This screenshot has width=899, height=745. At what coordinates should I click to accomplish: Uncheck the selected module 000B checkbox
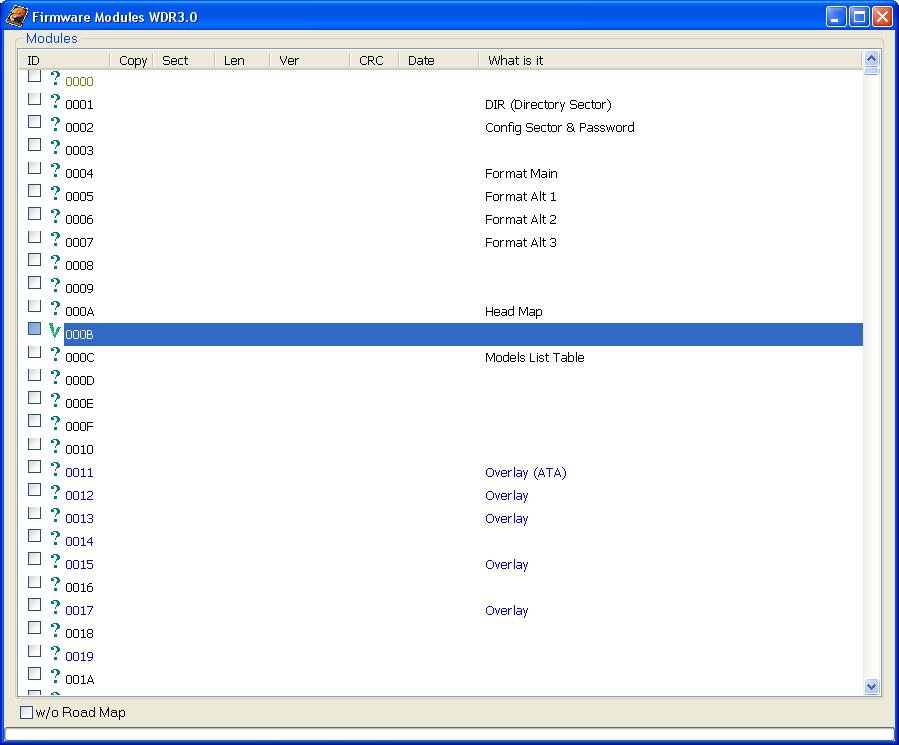pos(34,329)
